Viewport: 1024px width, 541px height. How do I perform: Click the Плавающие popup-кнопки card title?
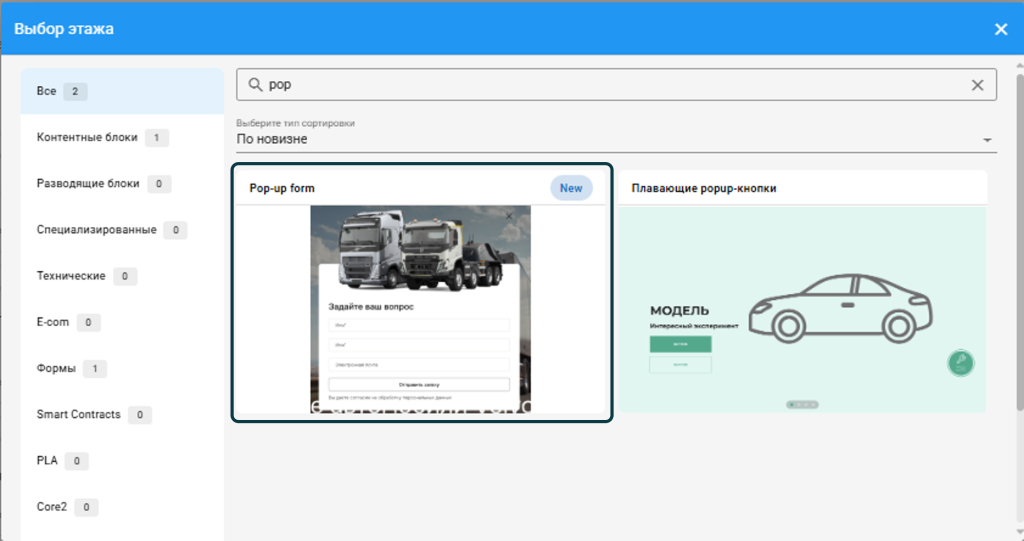(704, 188)
